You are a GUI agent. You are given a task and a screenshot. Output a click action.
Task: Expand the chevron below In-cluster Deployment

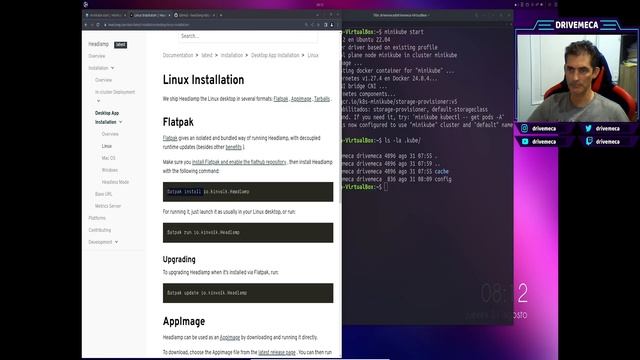98,101
